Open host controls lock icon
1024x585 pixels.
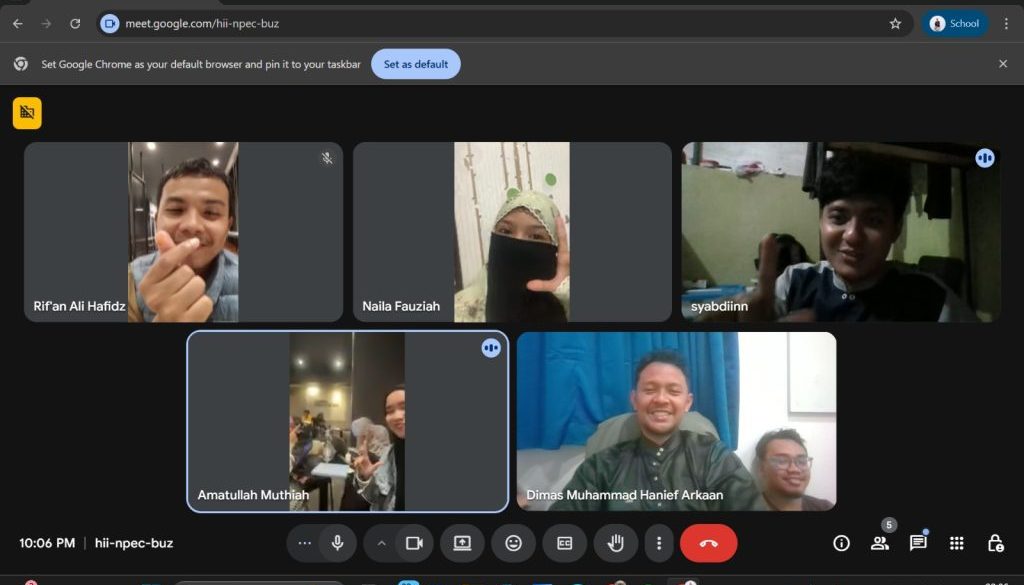coord(995,543)
